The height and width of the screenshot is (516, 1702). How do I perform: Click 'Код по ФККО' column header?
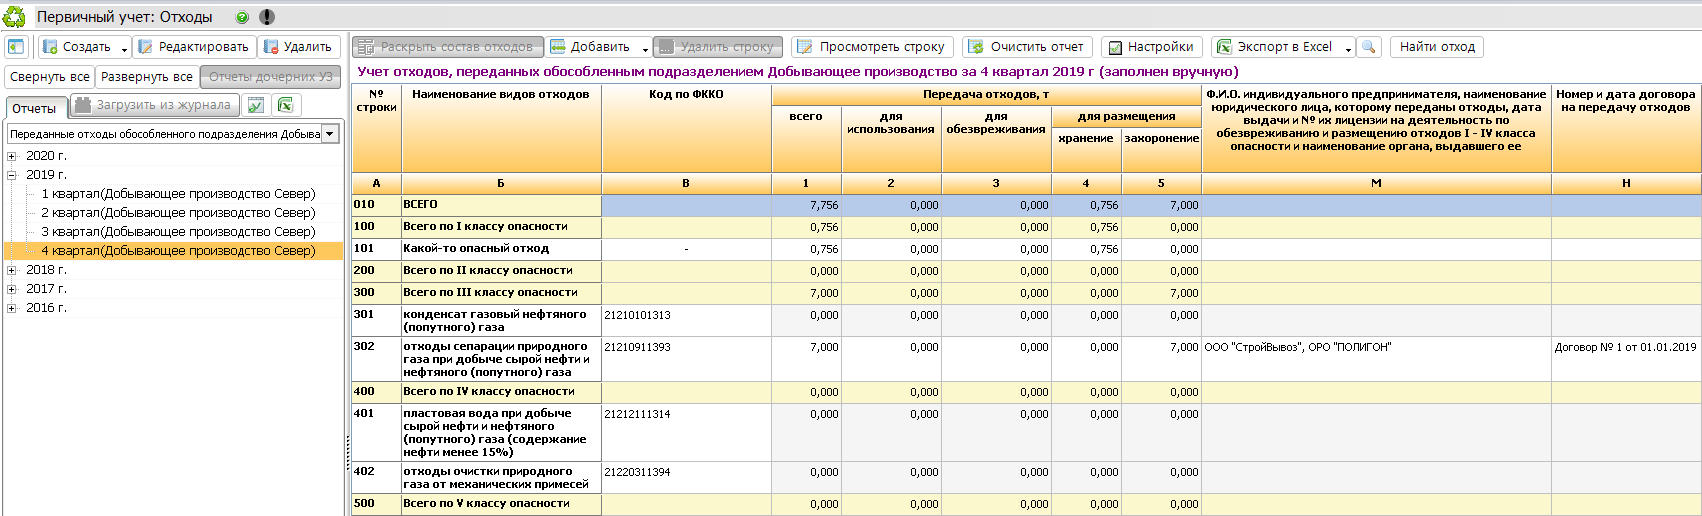point(686,128)
